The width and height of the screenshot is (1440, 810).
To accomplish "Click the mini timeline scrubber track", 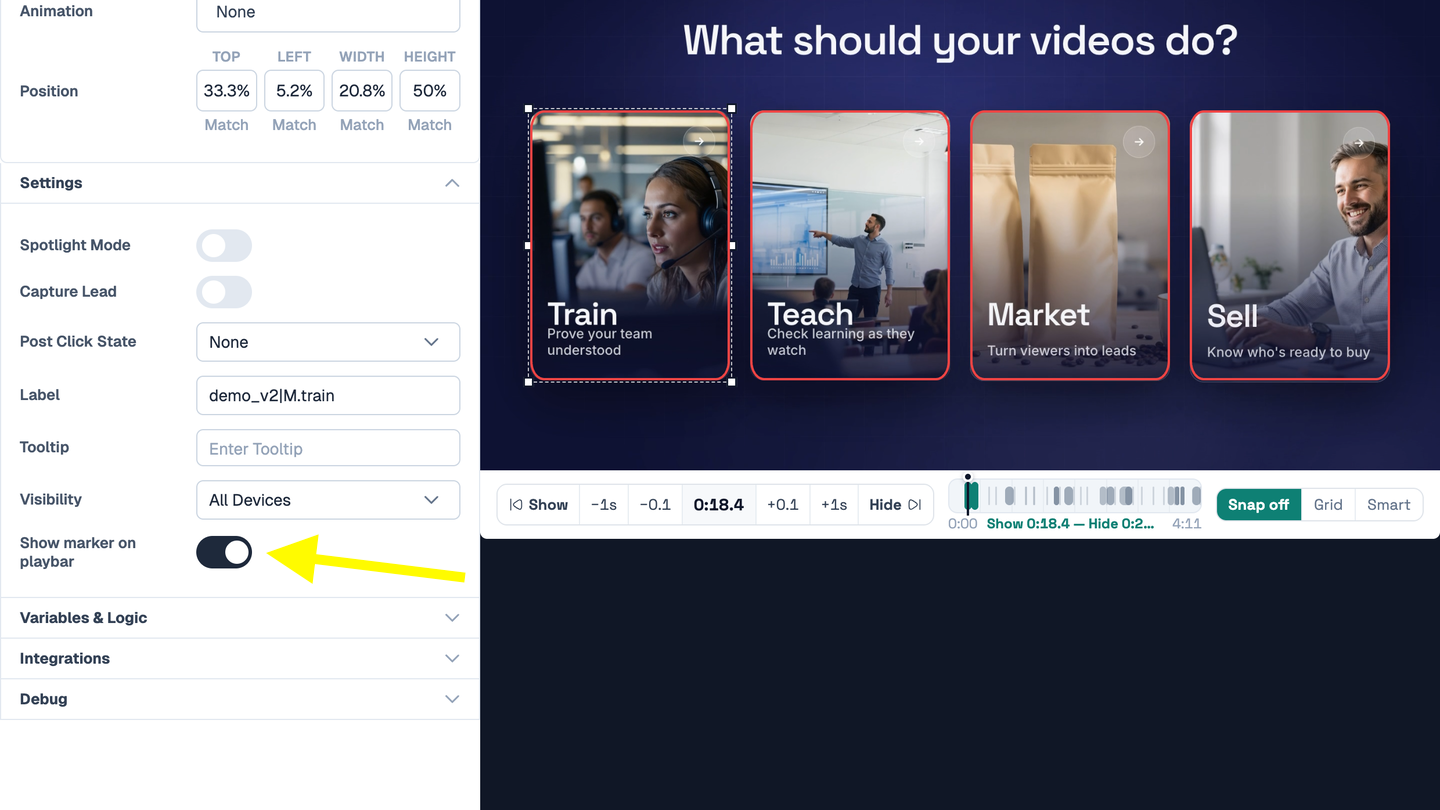I will [1075, 496].
